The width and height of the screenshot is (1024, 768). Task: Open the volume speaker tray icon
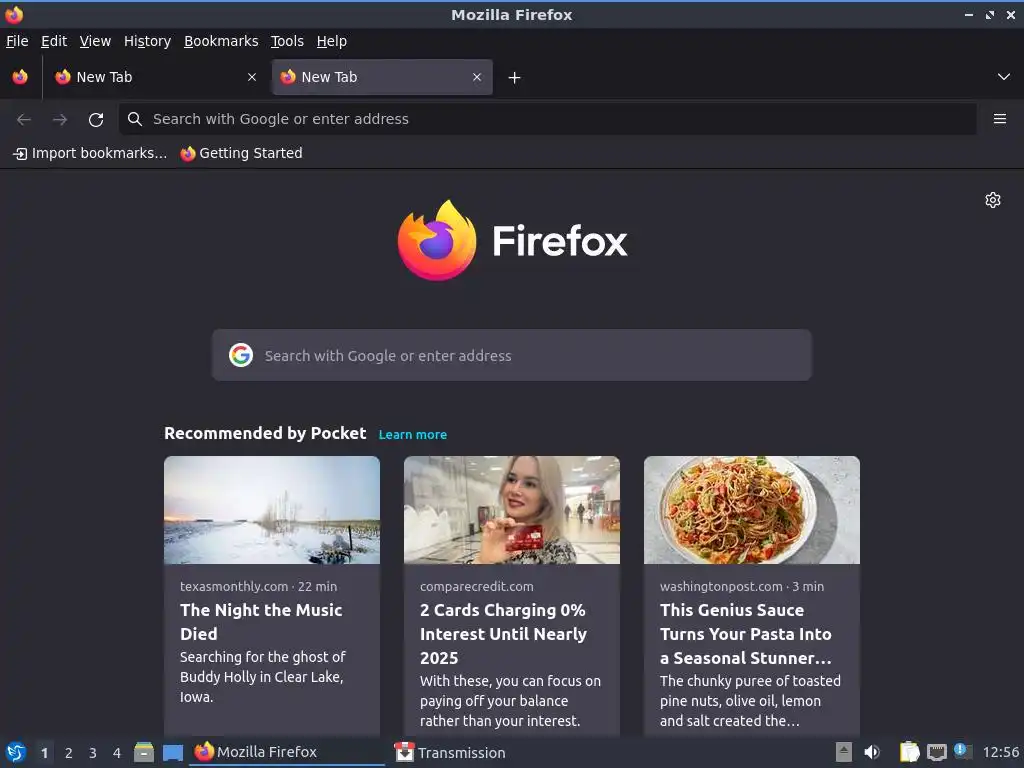coord(872,752)
